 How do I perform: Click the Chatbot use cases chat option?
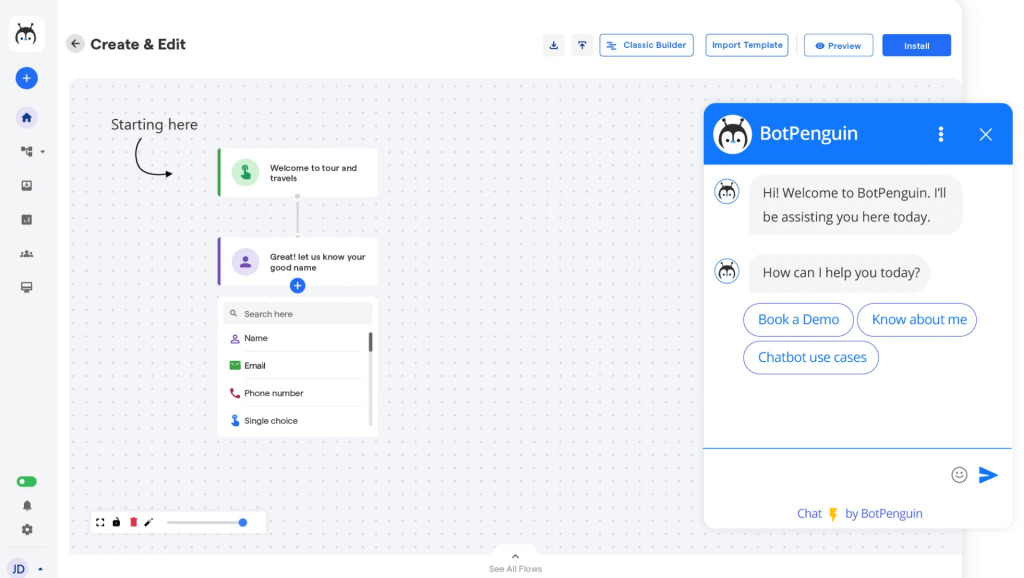[811, 357]
